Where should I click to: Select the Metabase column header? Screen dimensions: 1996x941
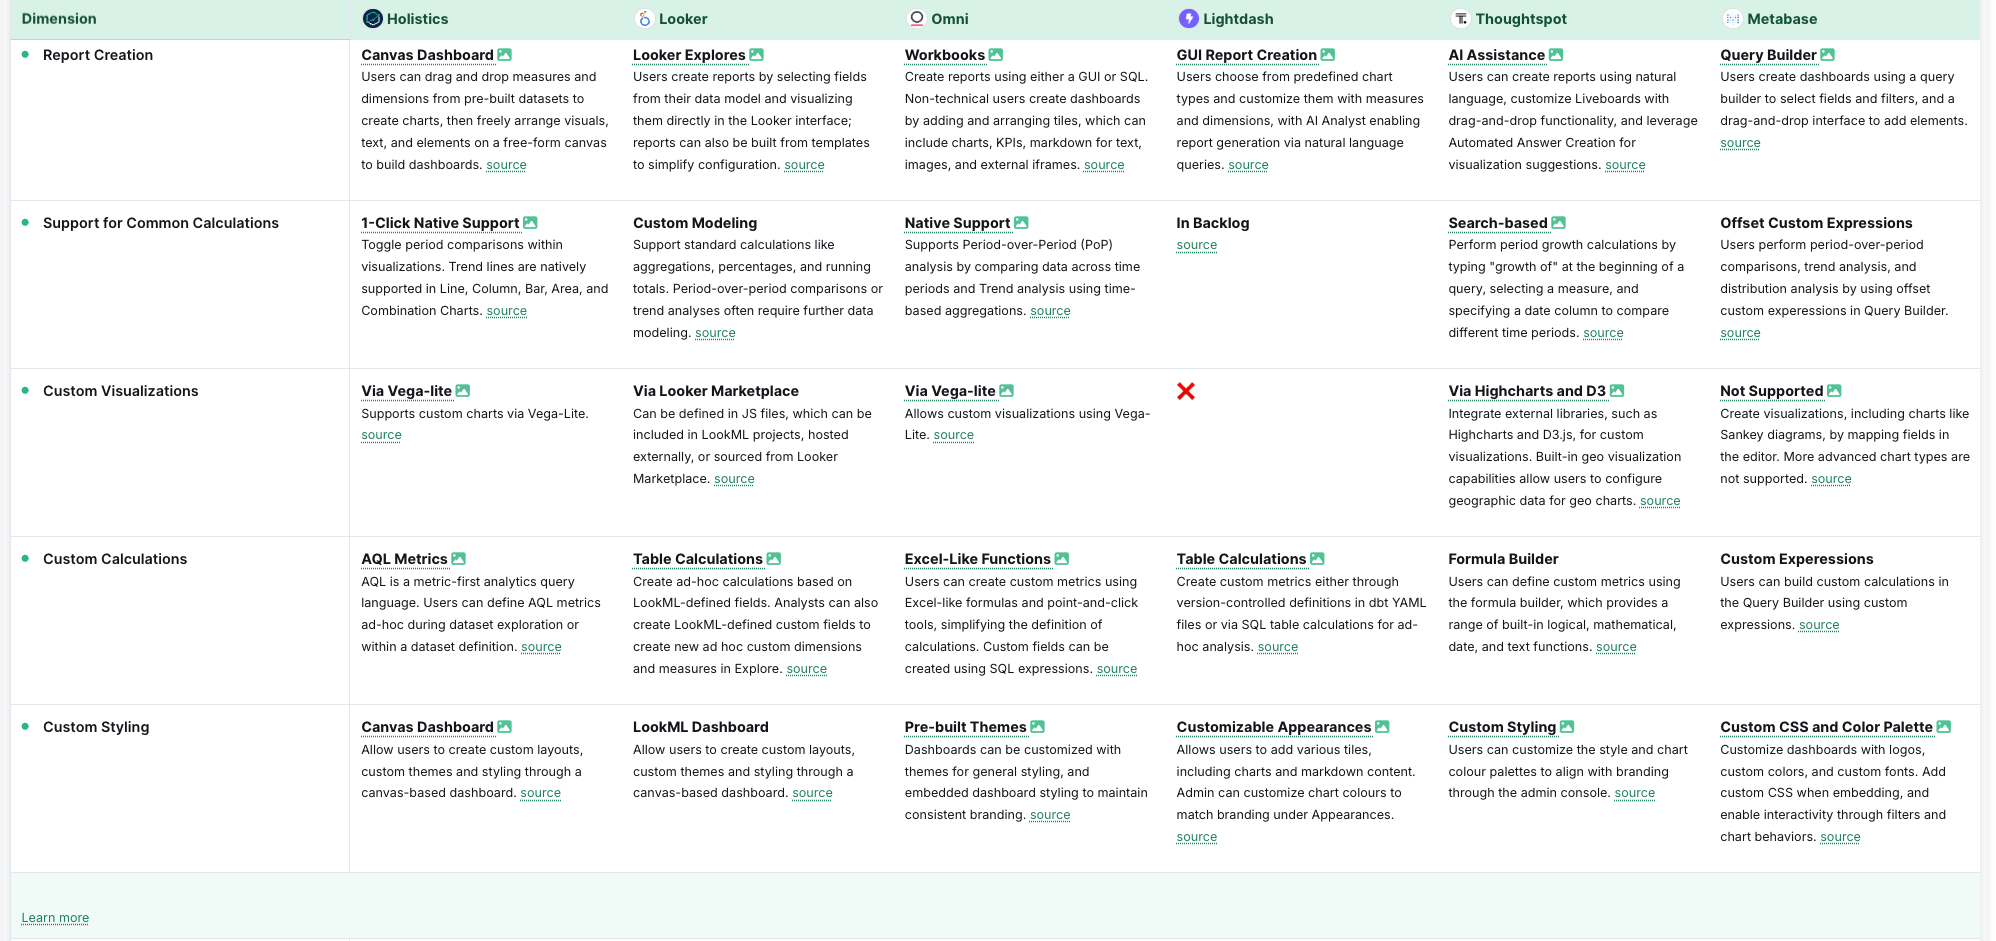(x=1782, y=19)
